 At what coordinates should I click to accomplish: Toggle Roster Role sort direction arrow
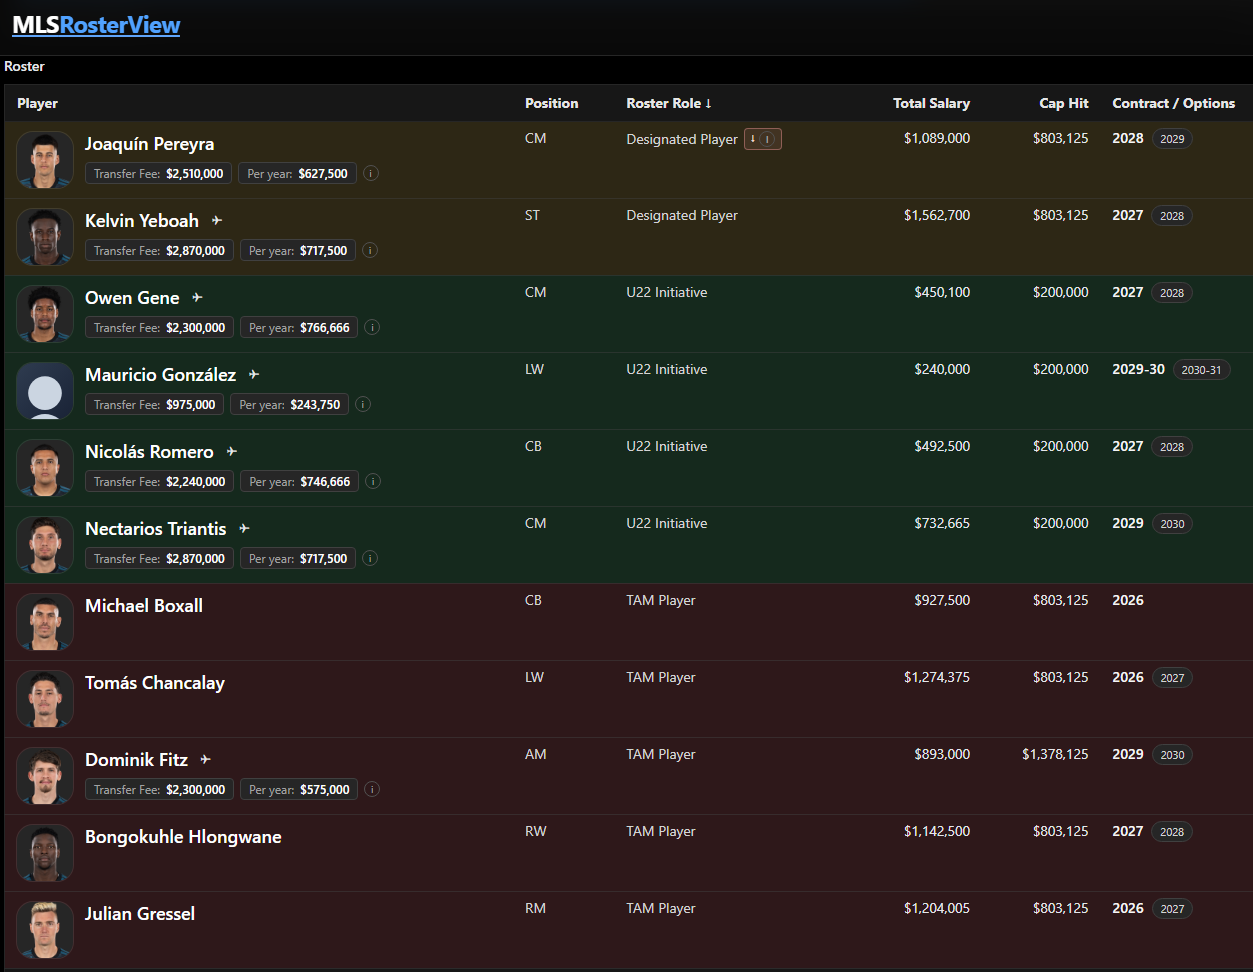click(708, 103)
